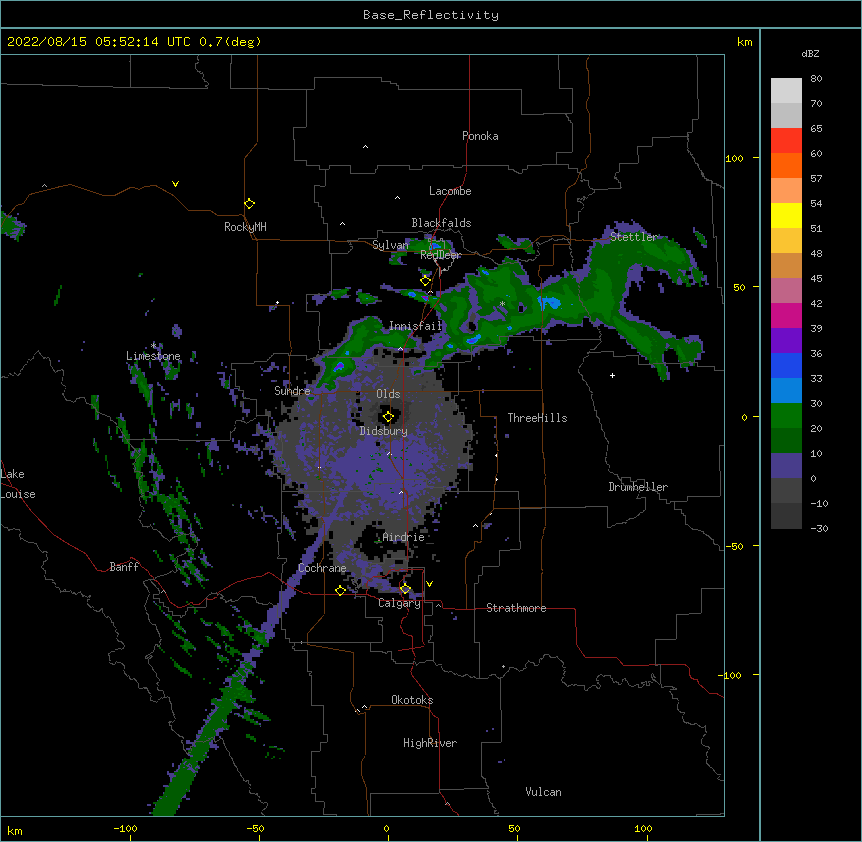Click the Sylvan label
The height and width of the screenshot is (842, 862).
(390, 245)
